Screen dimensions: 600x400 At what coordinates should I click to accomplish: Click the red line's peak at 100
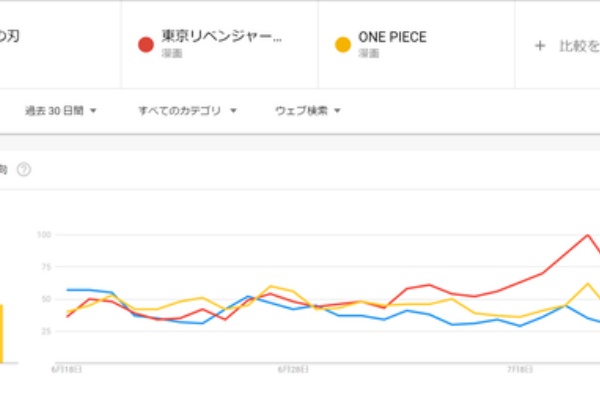(x=588, y=236)
